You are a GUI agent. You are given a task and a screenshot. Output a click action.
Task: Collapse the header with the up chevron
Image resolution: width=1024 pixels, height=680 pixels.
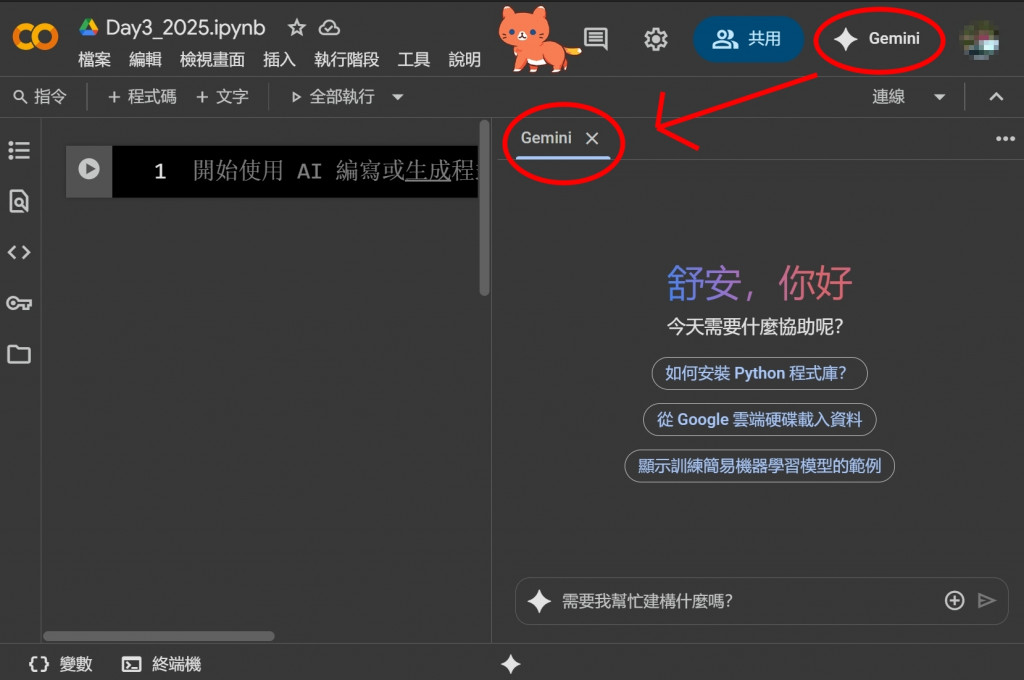click(996, 97)
